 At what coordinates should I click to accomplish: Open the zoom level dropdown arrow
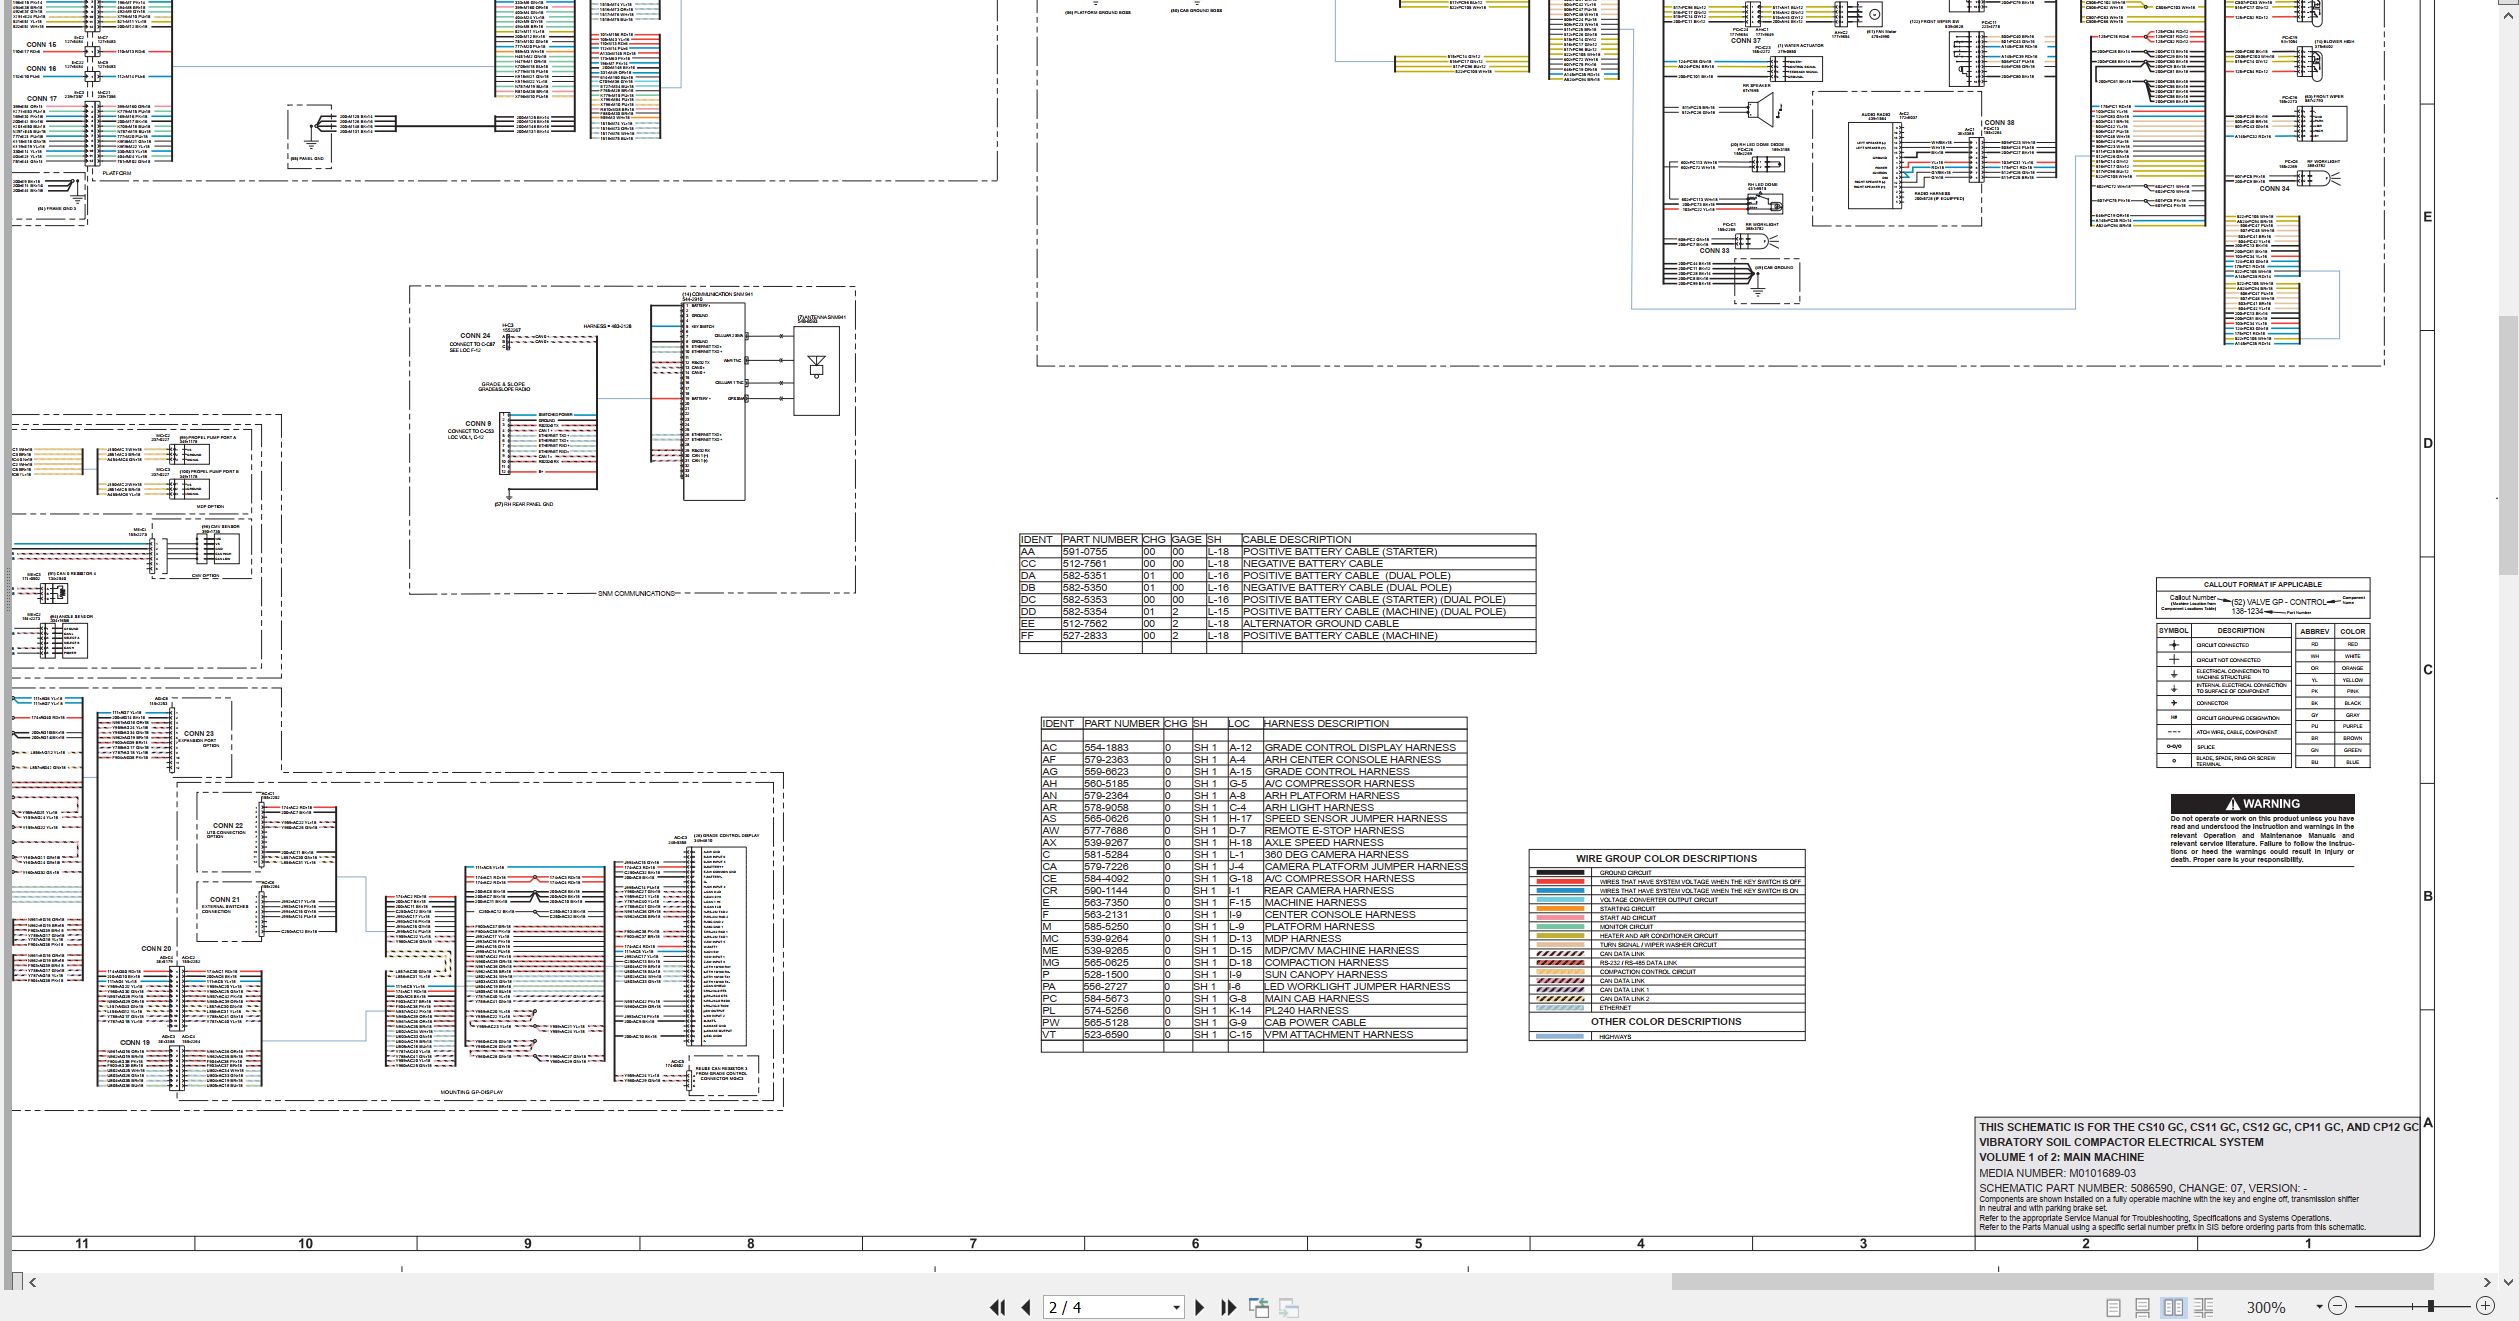(x=2318, y=1307)
